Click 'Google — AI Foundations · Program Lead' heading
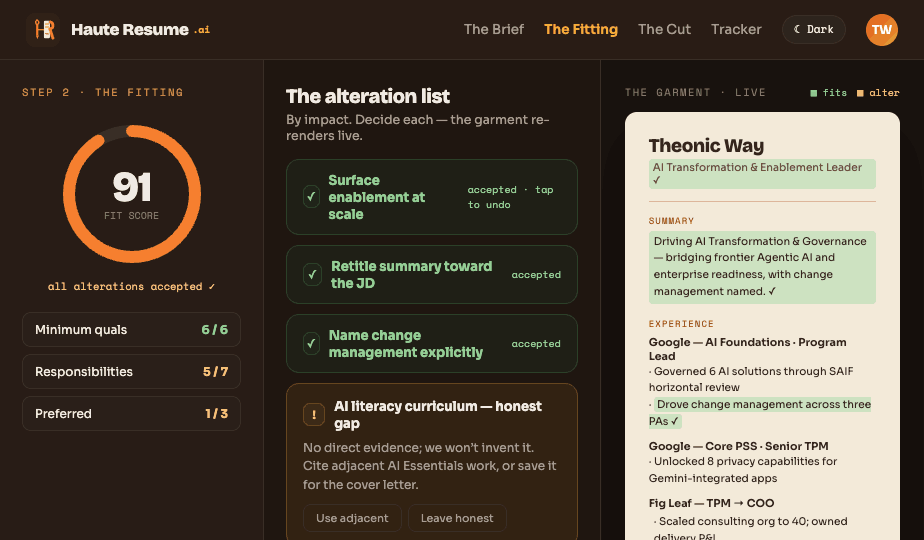Viewport: 924px width, 540px height. click(748, 349)
